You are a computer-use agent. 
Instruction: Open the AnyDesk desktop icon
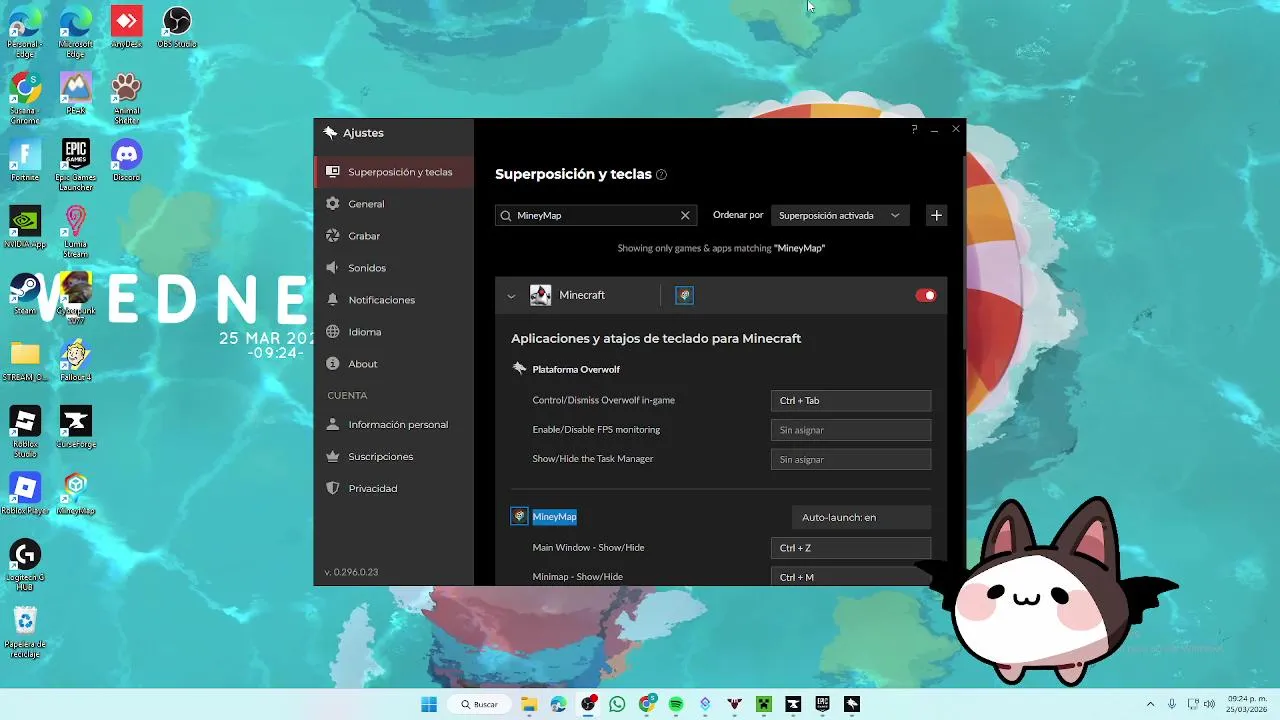pos(126,28)
